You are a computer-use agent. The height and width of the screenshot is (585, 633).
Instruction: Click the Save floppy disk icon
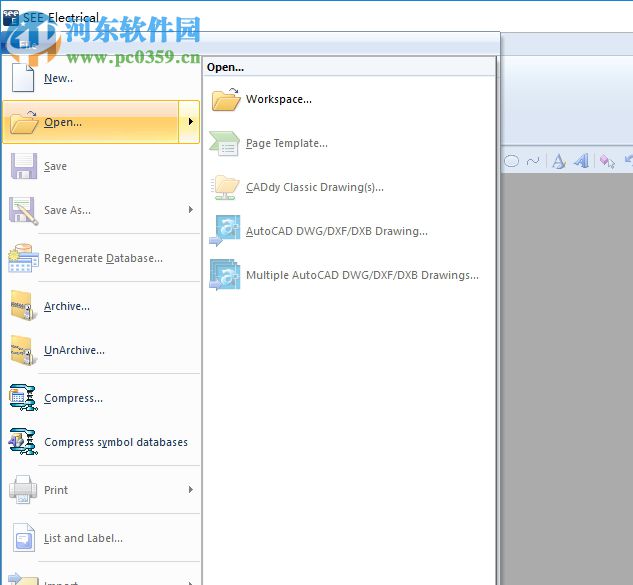pos(23,166)
